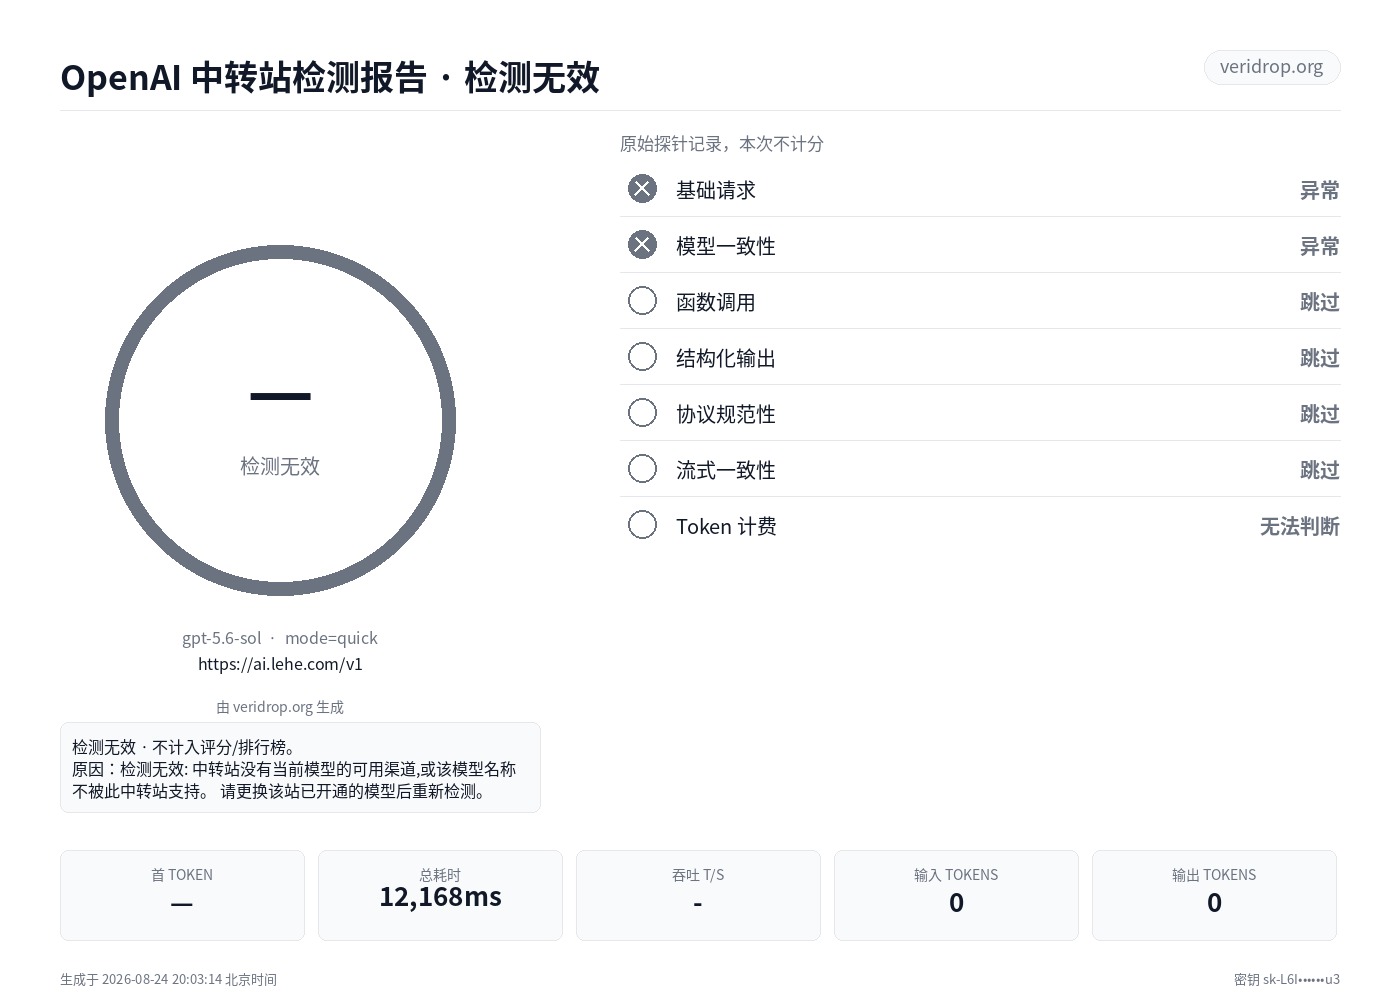Click the 吞吐 T/S stat card
Screen dimensions: 1400x1000
[698, 895]
